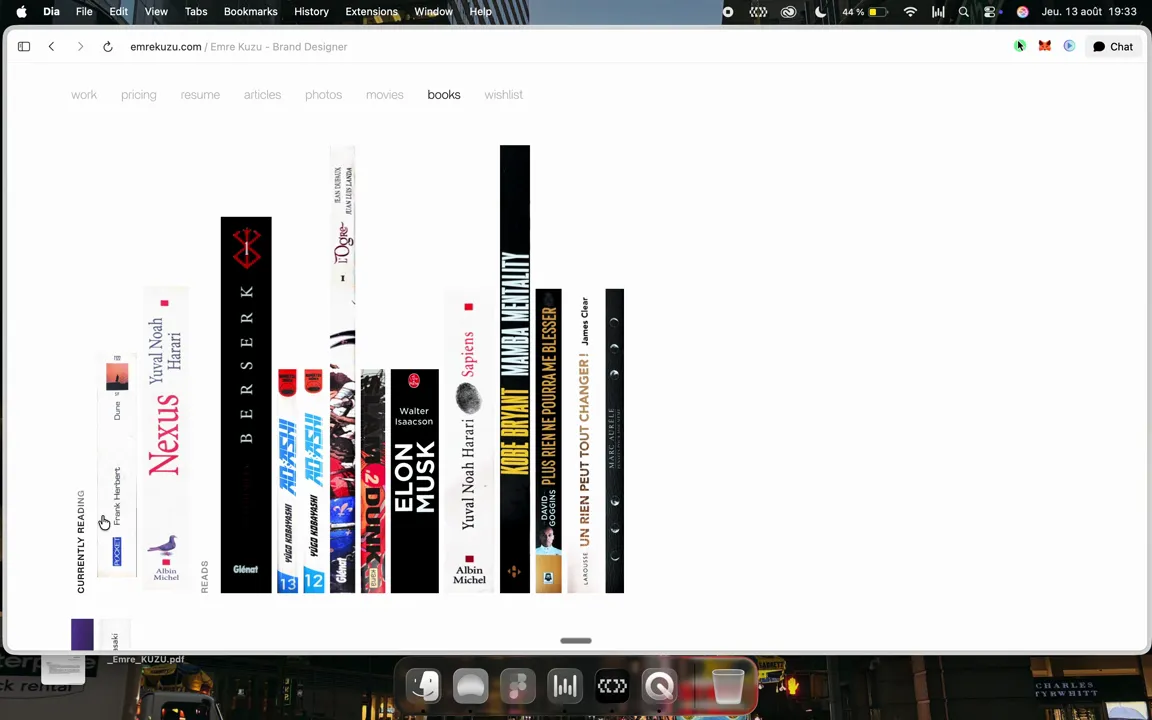Open Spotlight search in menu bar
Viewport: 1152px width, 720px height.
(x=963, y=12)
